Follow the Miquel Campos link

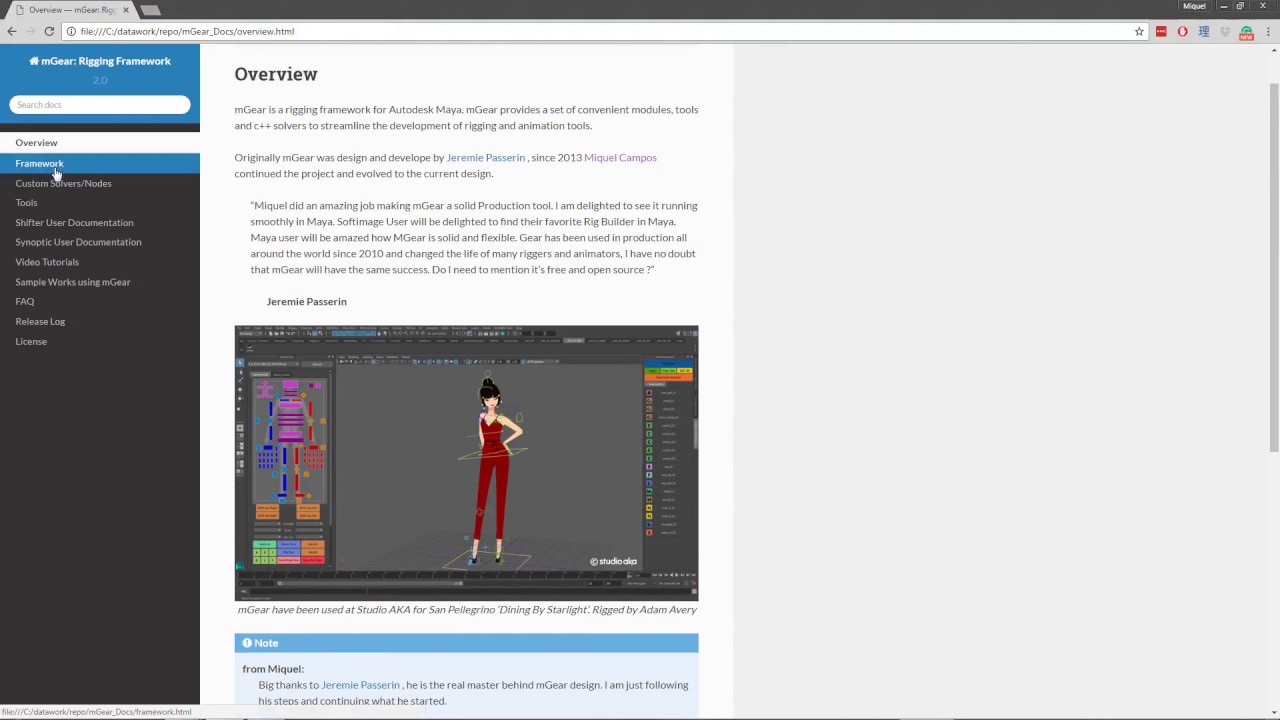620,157
